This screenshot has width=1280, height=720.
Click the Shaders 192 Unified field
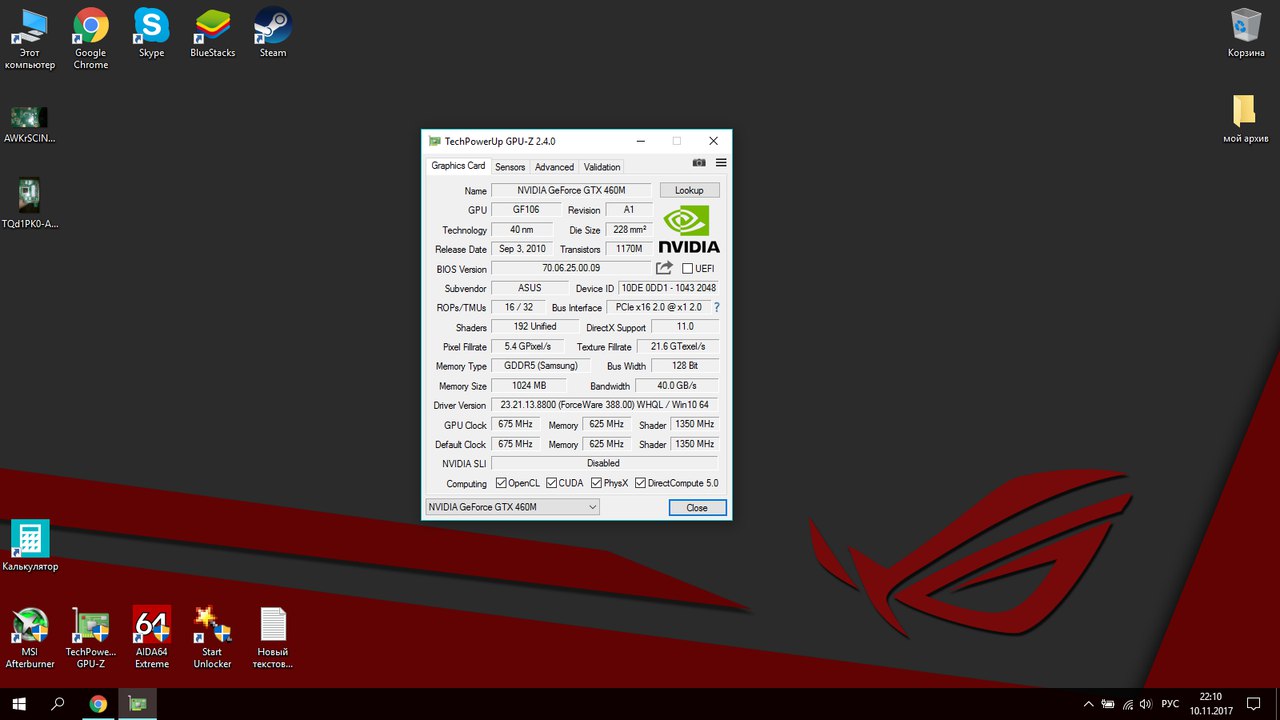535,327
